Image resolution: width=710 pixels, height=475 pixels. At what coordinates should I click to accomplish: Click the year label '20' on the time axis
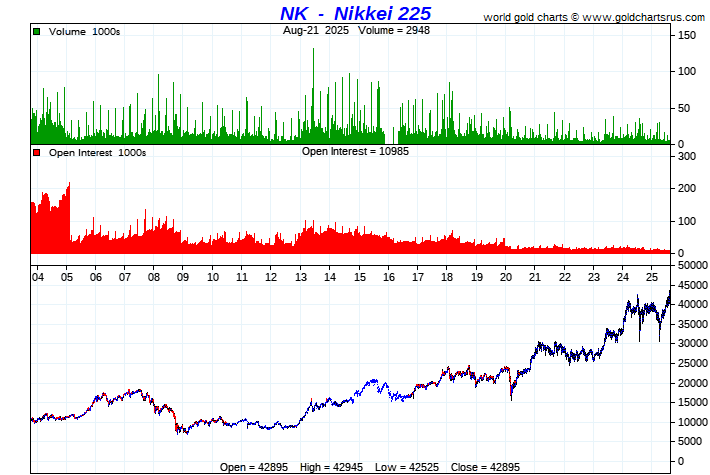pos(506,277)
